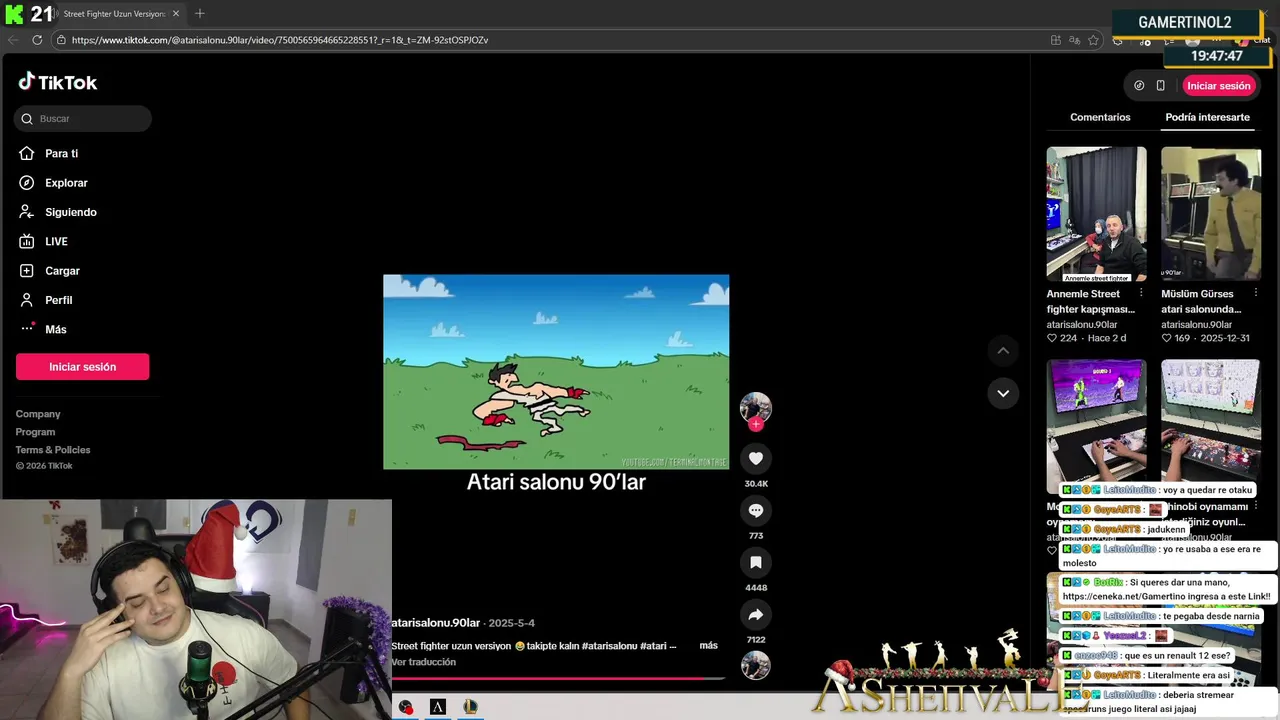Go to previous video up arrow
Viewport: 1280px width, 720px height.
(x=1003, y=351)
